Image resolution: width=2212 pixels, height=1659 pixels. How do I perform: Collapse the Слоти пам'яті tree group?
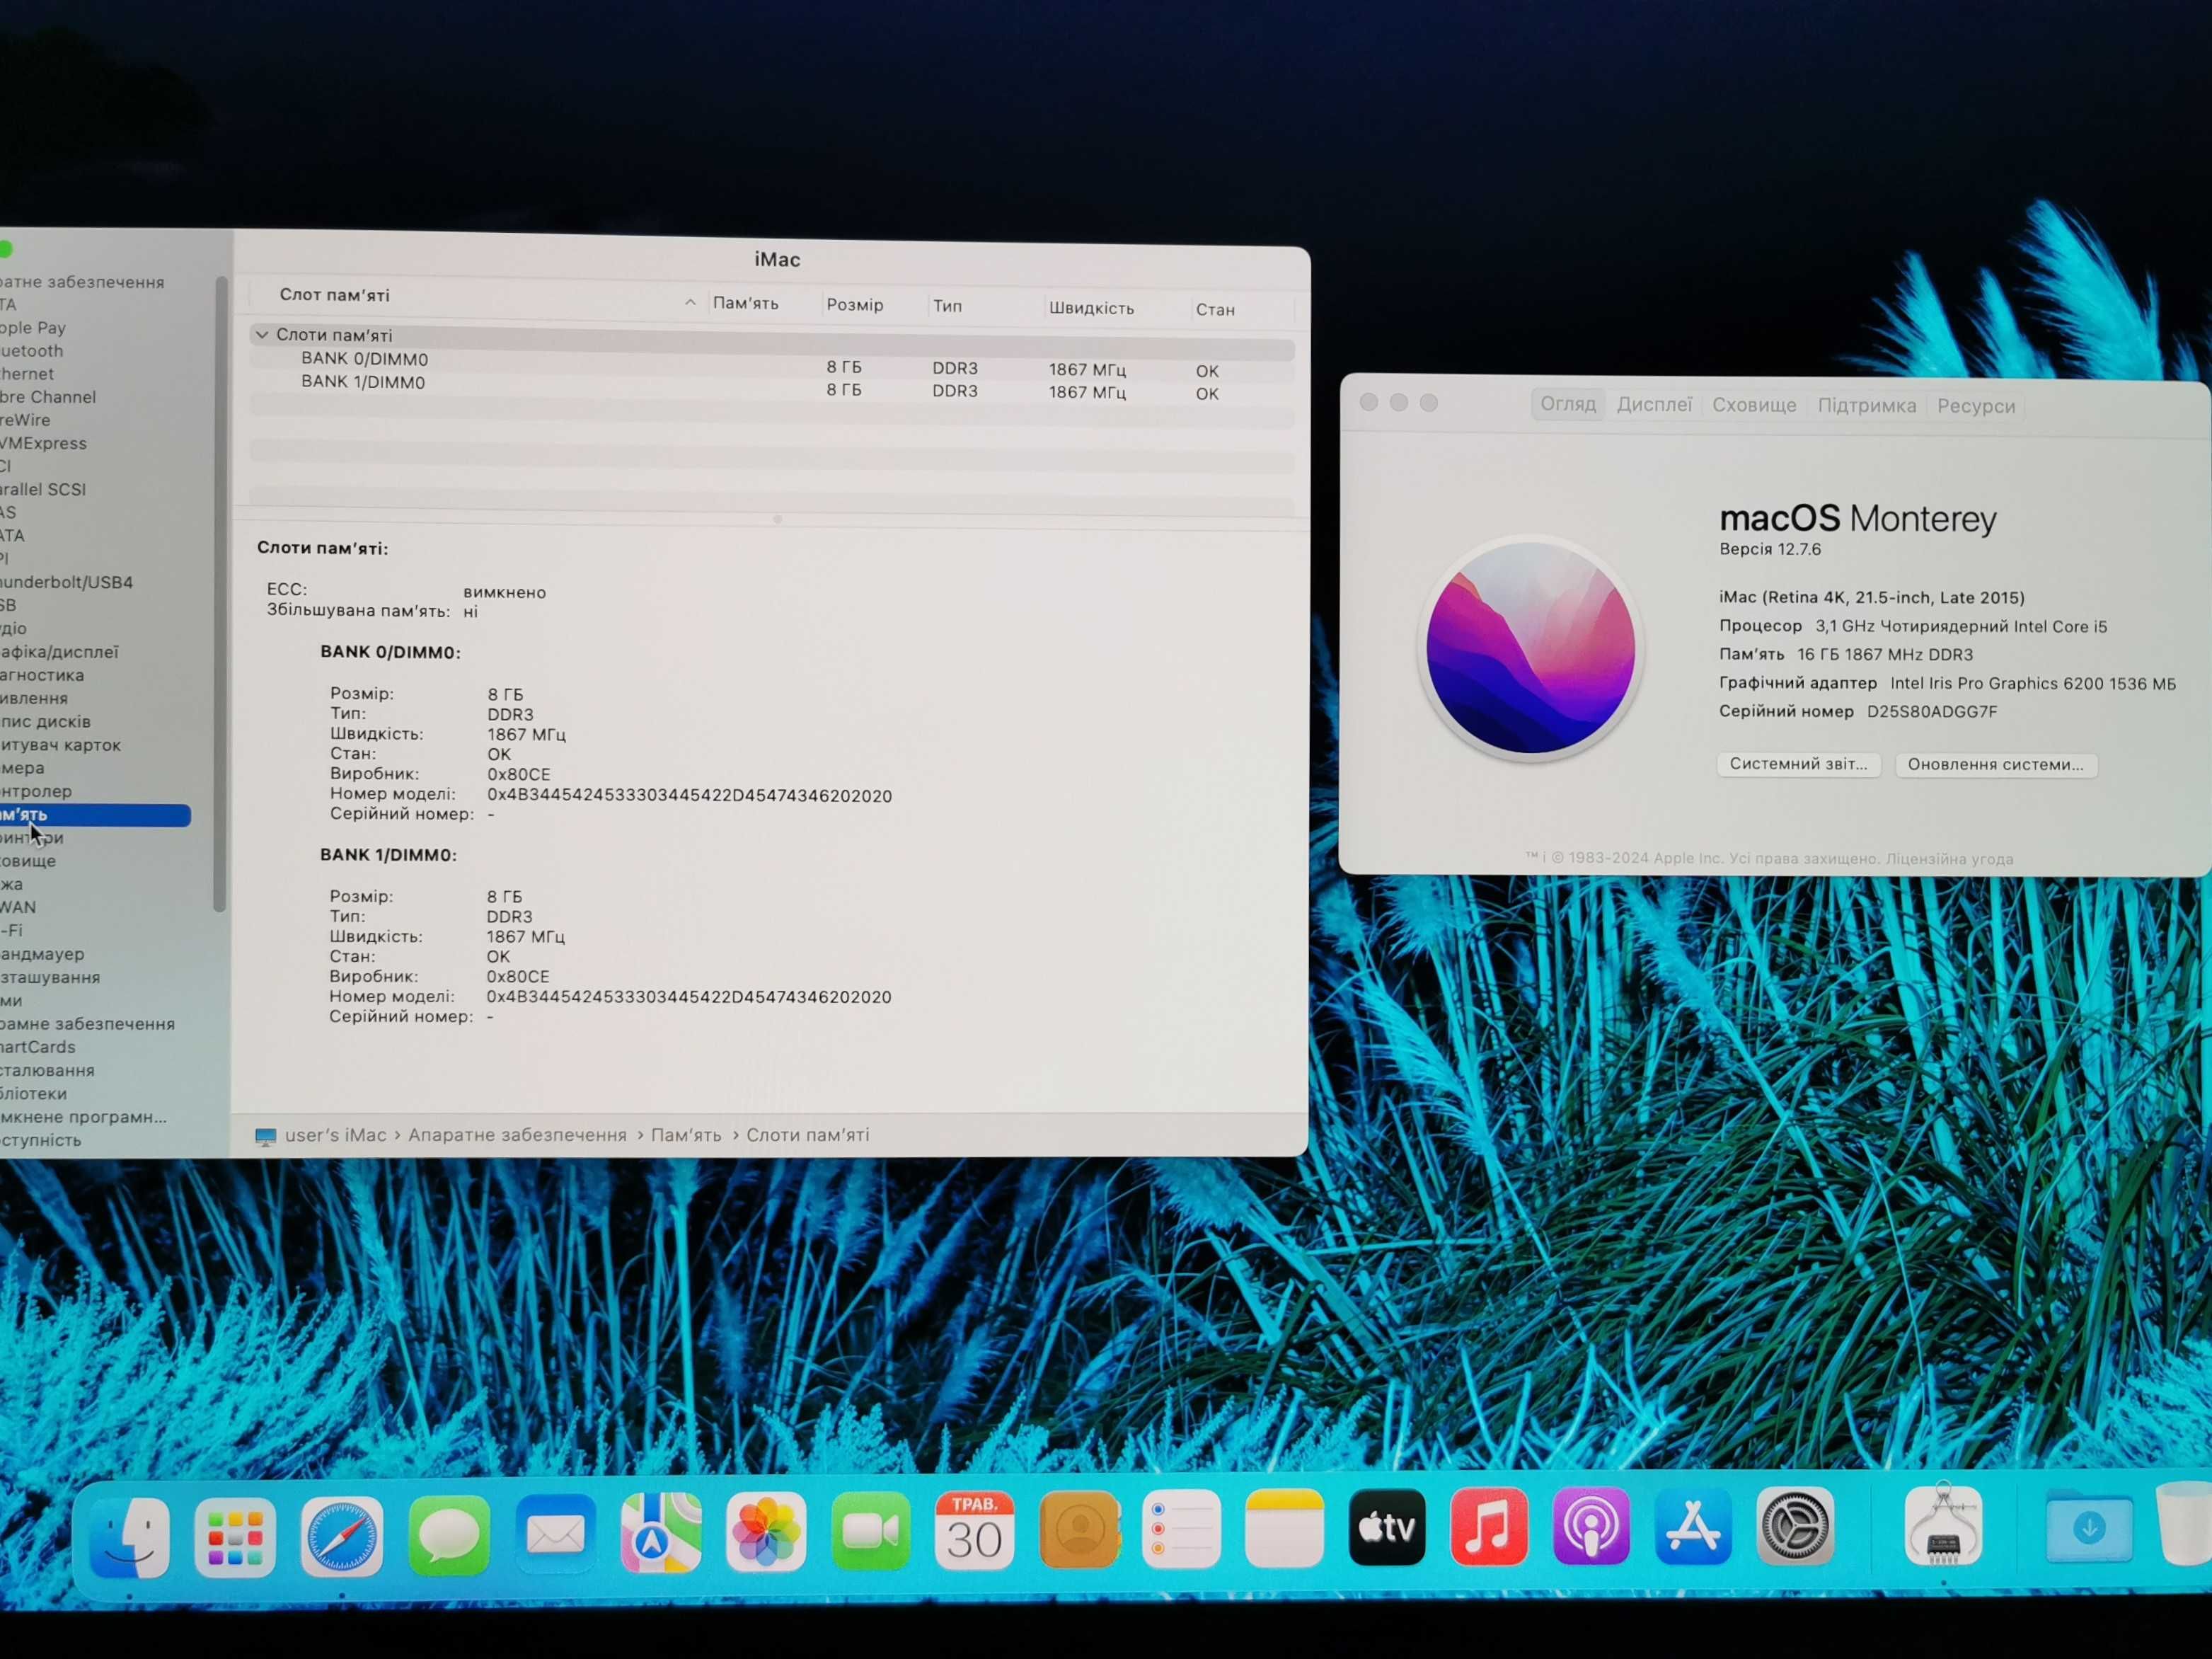point(262,335)
